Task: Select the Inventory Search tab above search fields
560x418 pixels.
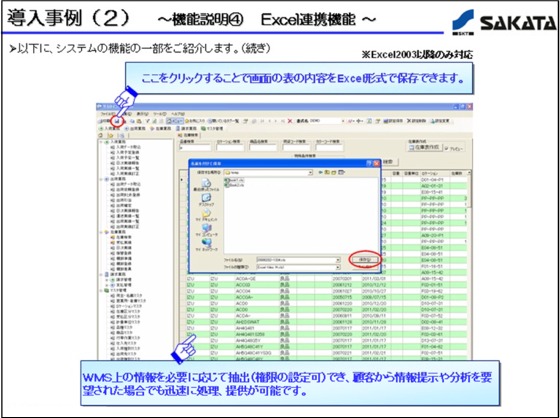Action: [188, 135]
